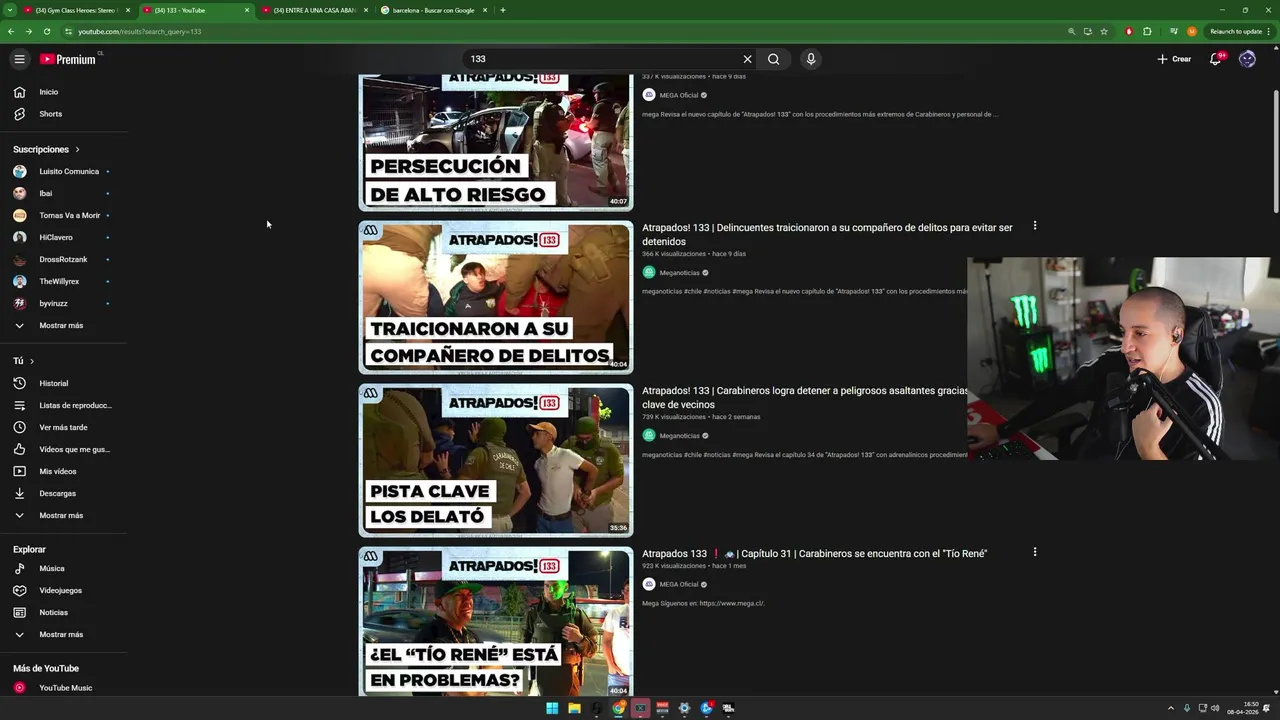Open the Pista clave los delató thumbnail
This screenshot has height=720, width=1280.
pyautogui.click(x=496, y=460)
